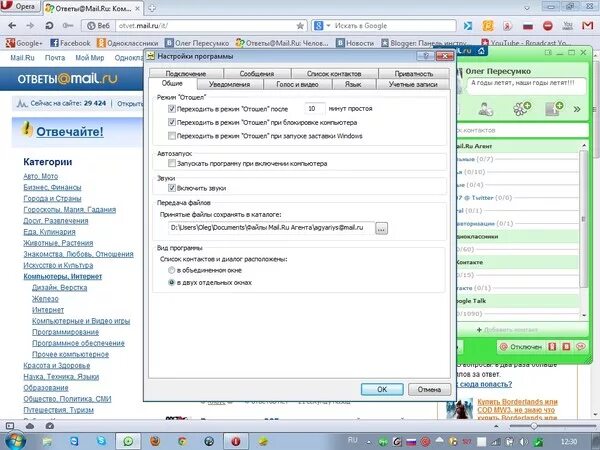Open the Язык tab

(353, 84)
